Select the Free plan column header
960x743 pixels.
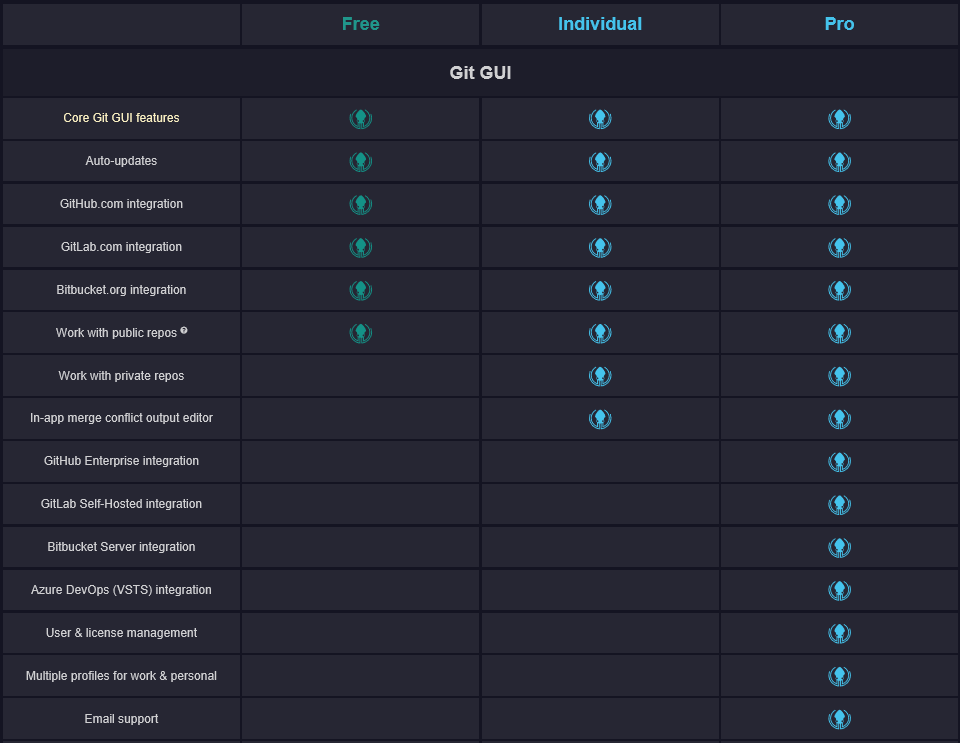tap(361, 24)
